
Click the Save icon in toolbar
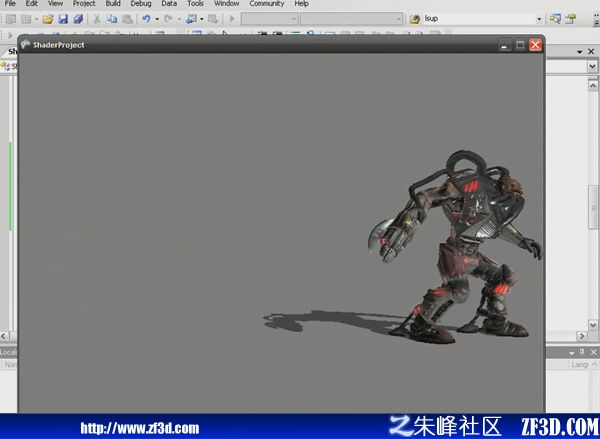(x=63, y=18)
